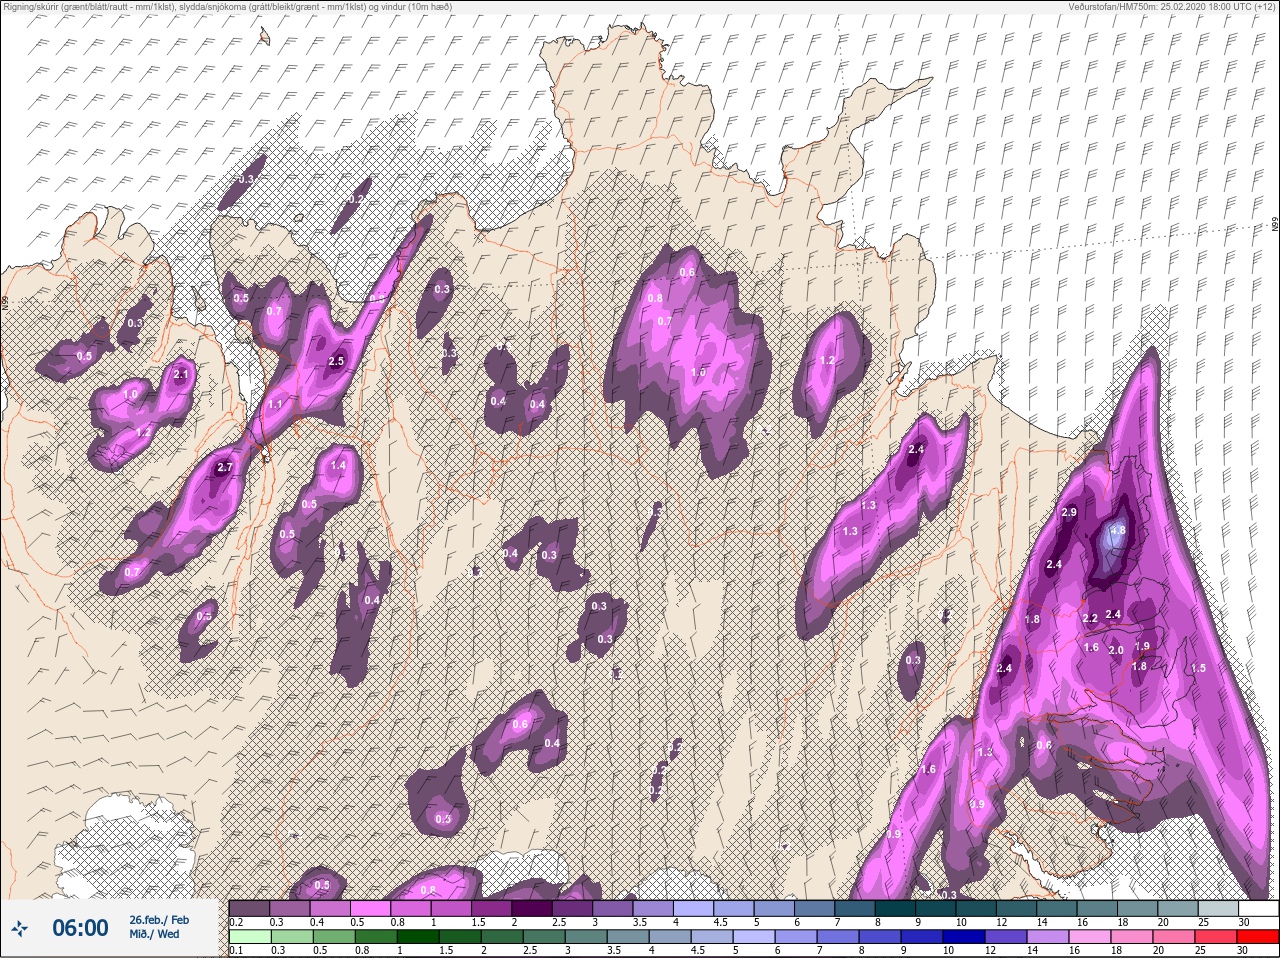Click the 2.0 precipitation value on the map

coord(1116,650)
